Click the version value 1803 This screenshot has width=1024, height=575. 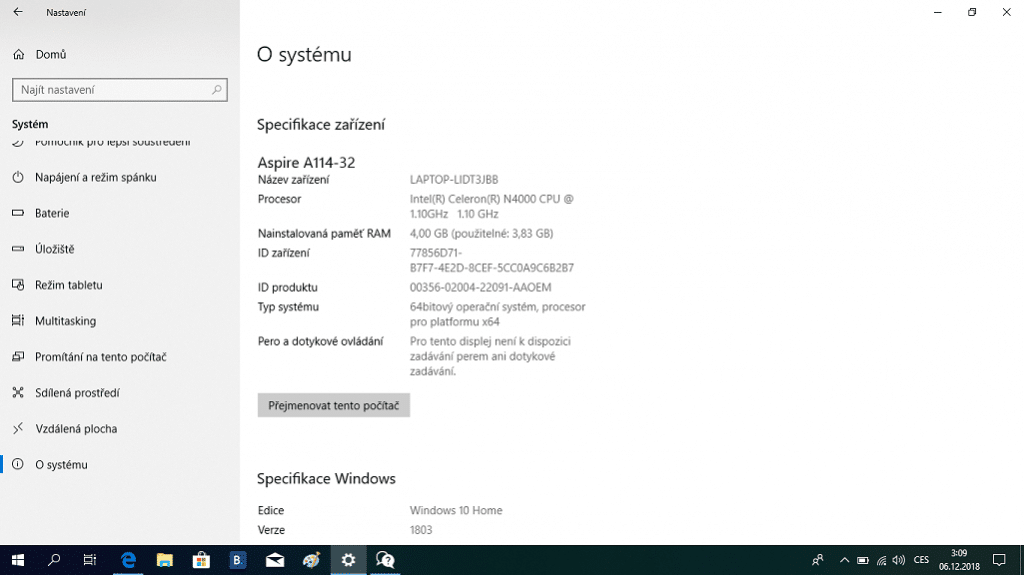point(421,530)
